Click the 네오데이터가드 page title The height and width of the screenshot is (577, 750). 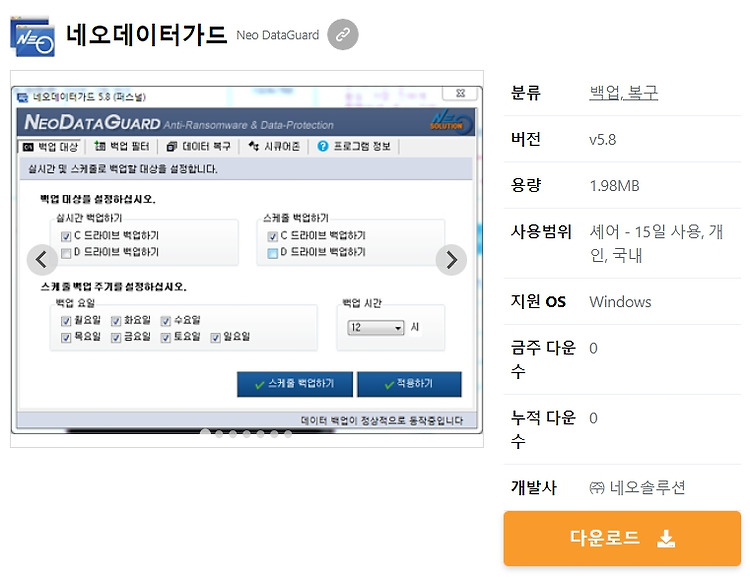(x=146, y=35)
